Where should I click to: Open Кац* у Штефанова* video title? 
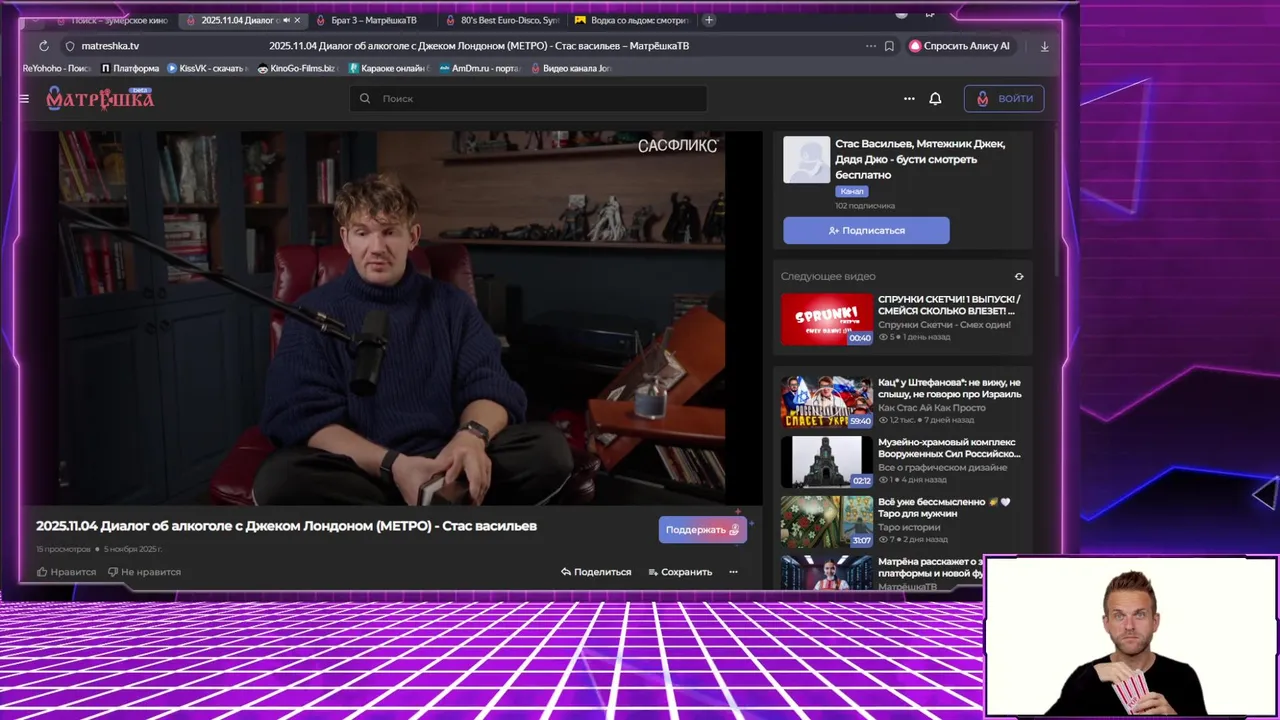pyautogui.click(x=950, y=388)
